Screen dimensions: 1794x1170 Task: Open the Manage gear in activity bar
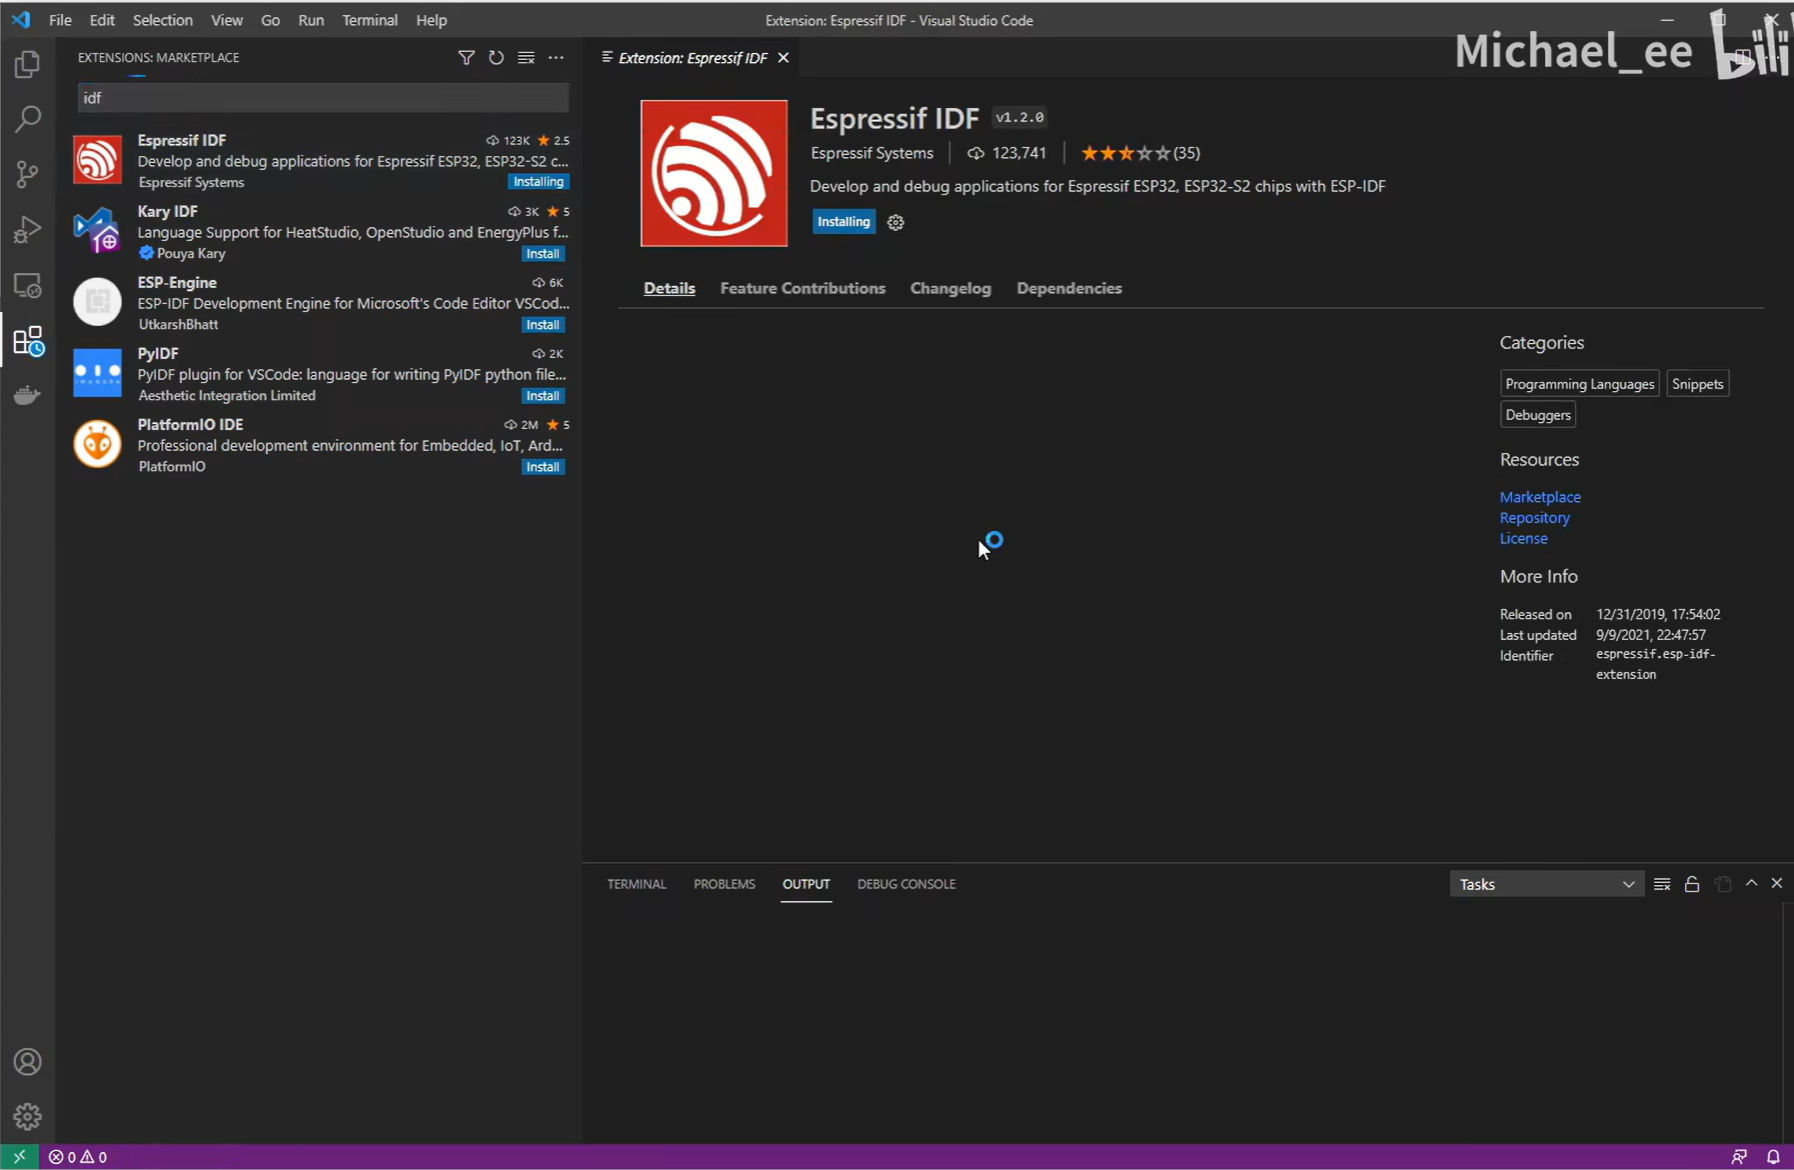[x=27, y=1116]
